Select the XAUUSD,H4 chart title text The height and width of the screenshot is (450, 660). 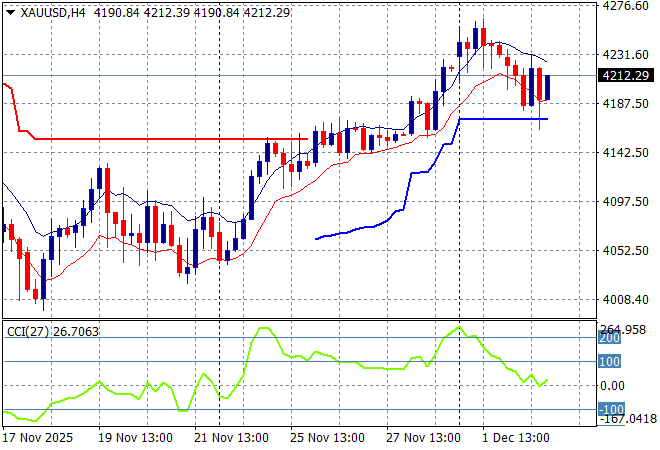[52, 11]
